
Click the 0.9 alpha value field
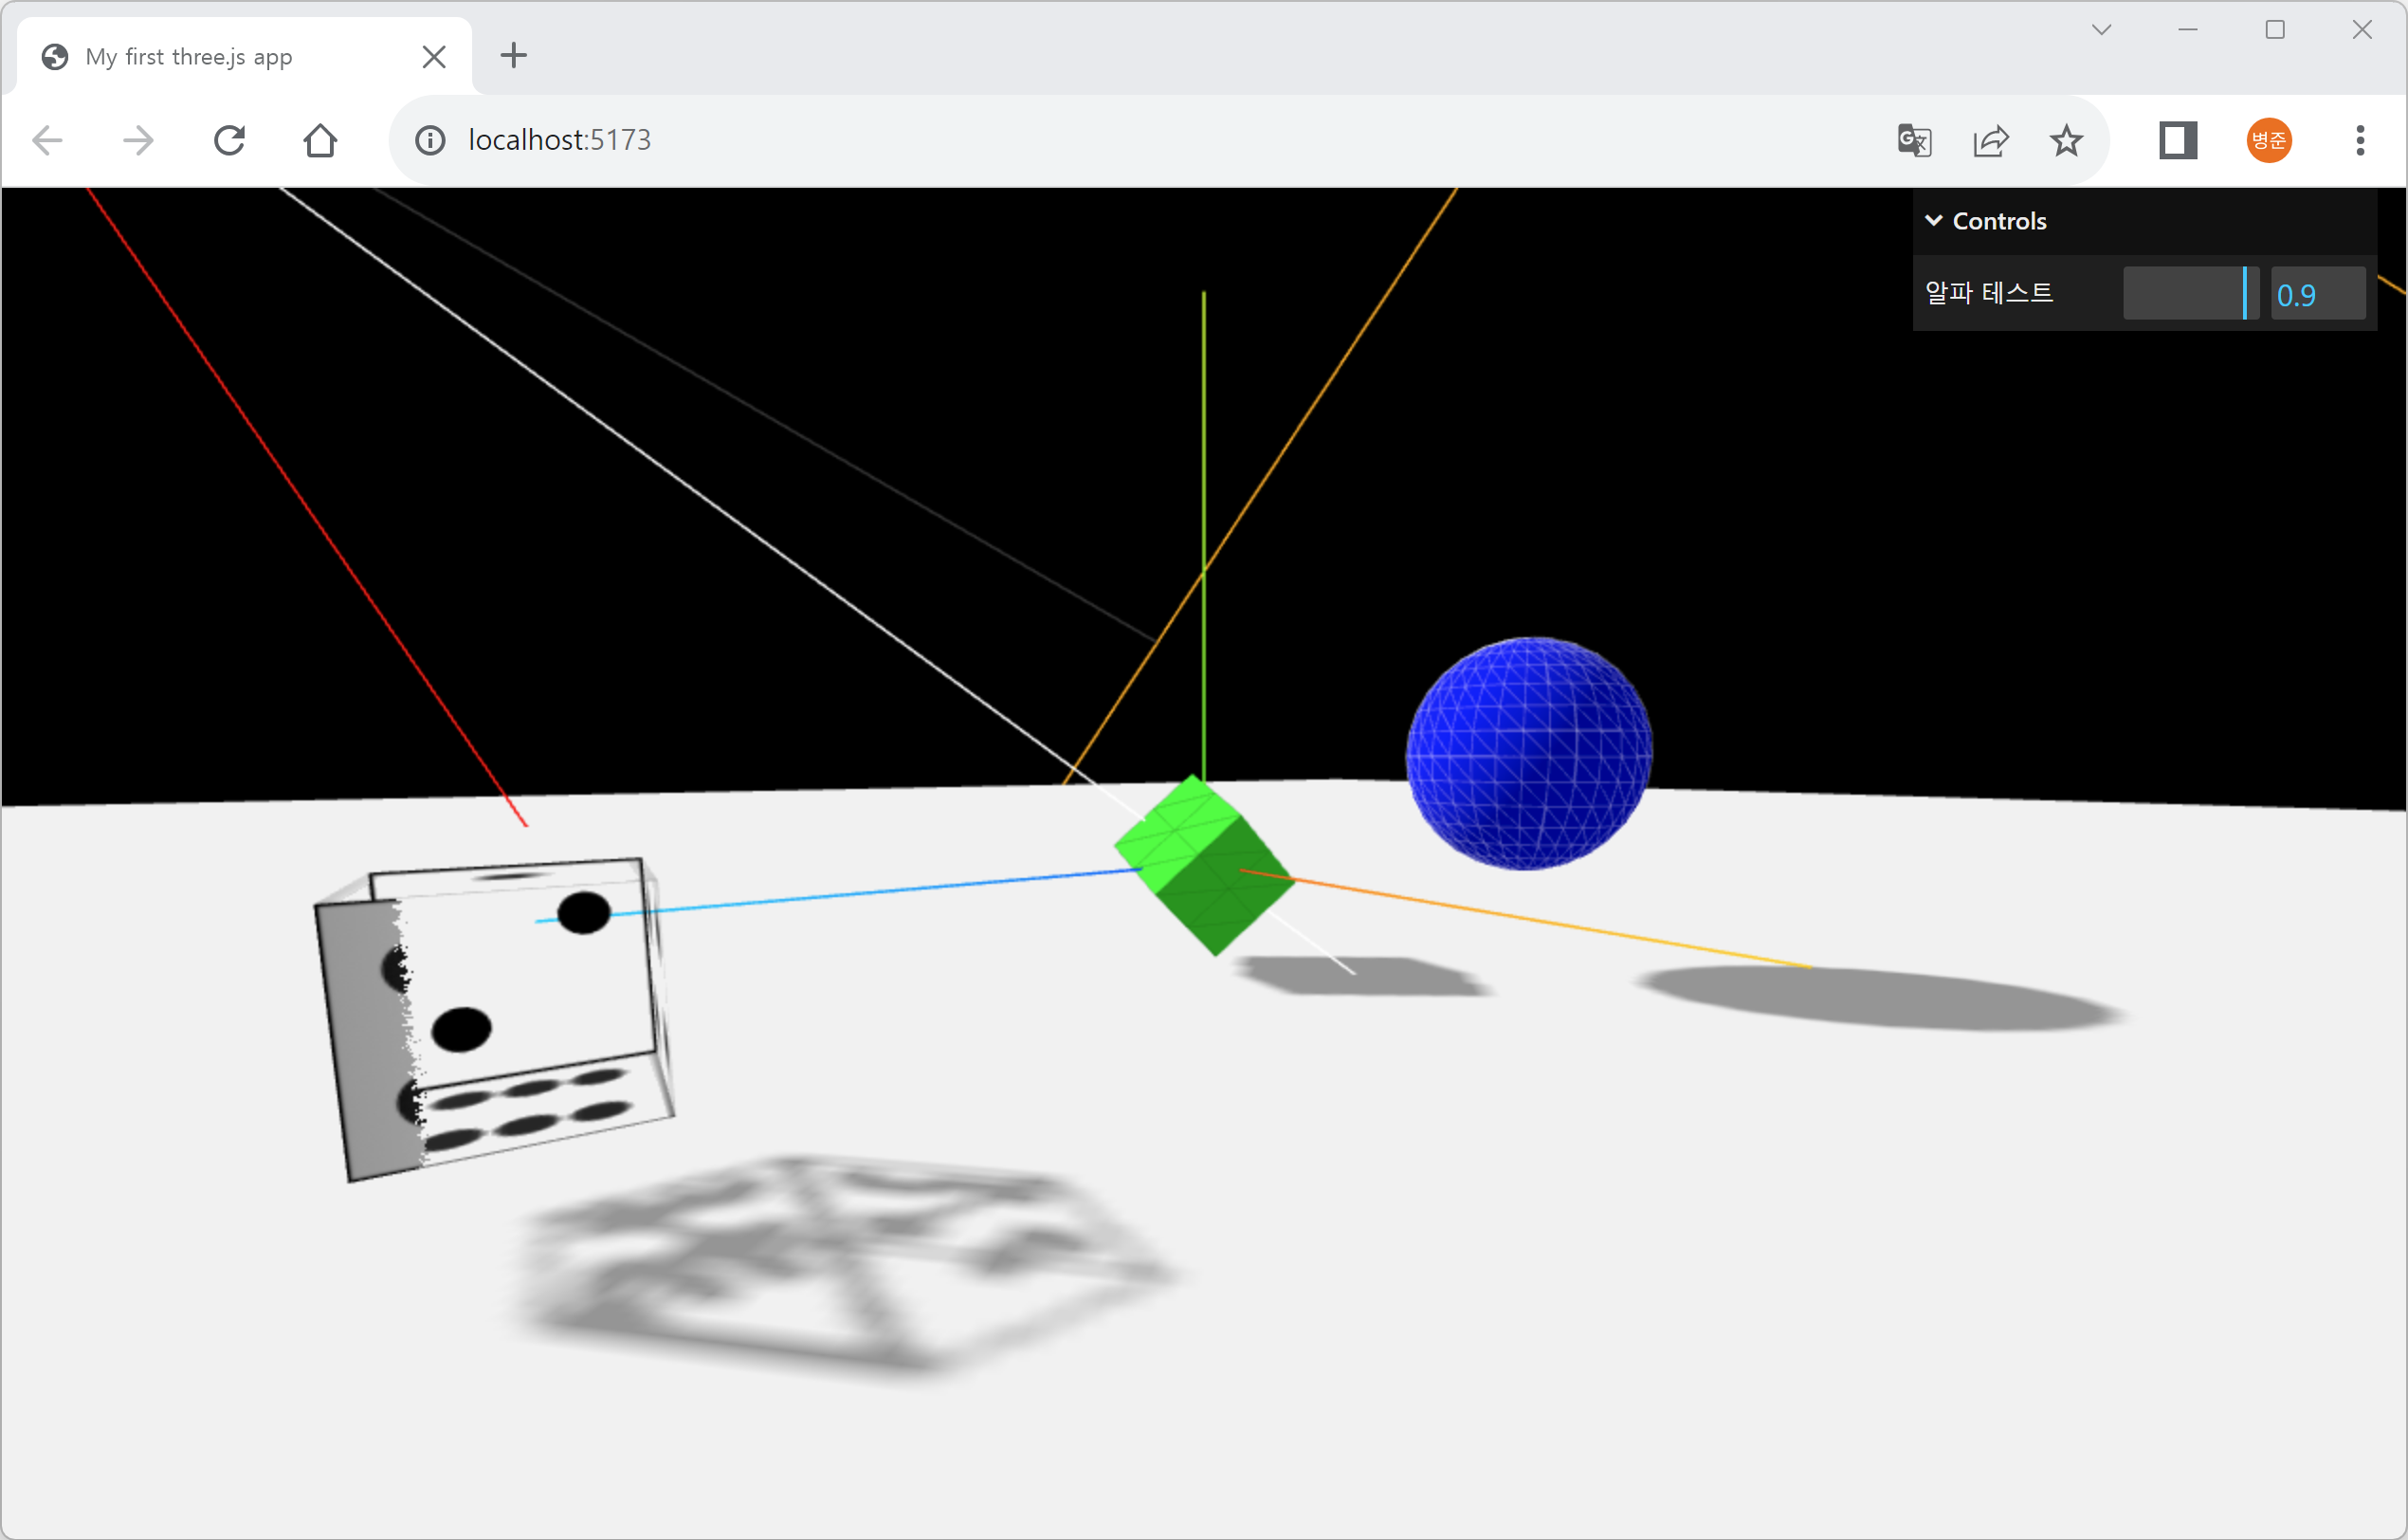point(2318,294)
